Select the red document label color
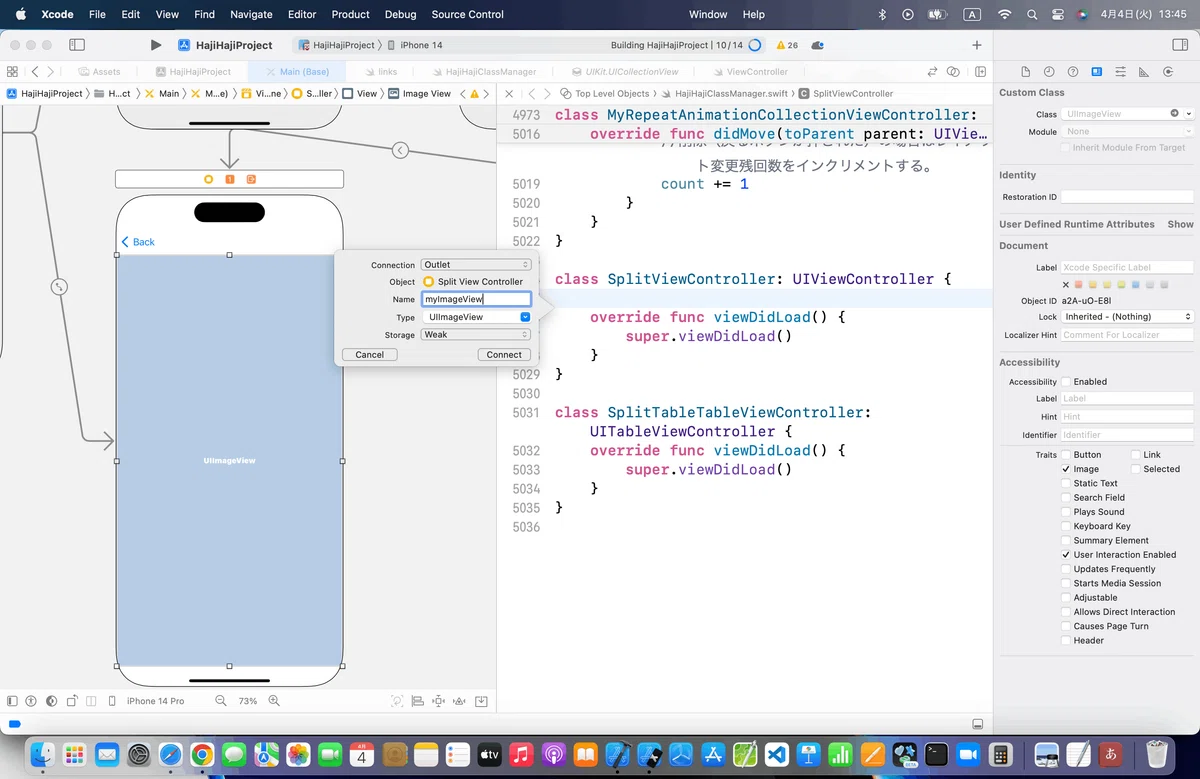Image resolution: width=1200 pixels, height=779 pixels. (1079, 285)
